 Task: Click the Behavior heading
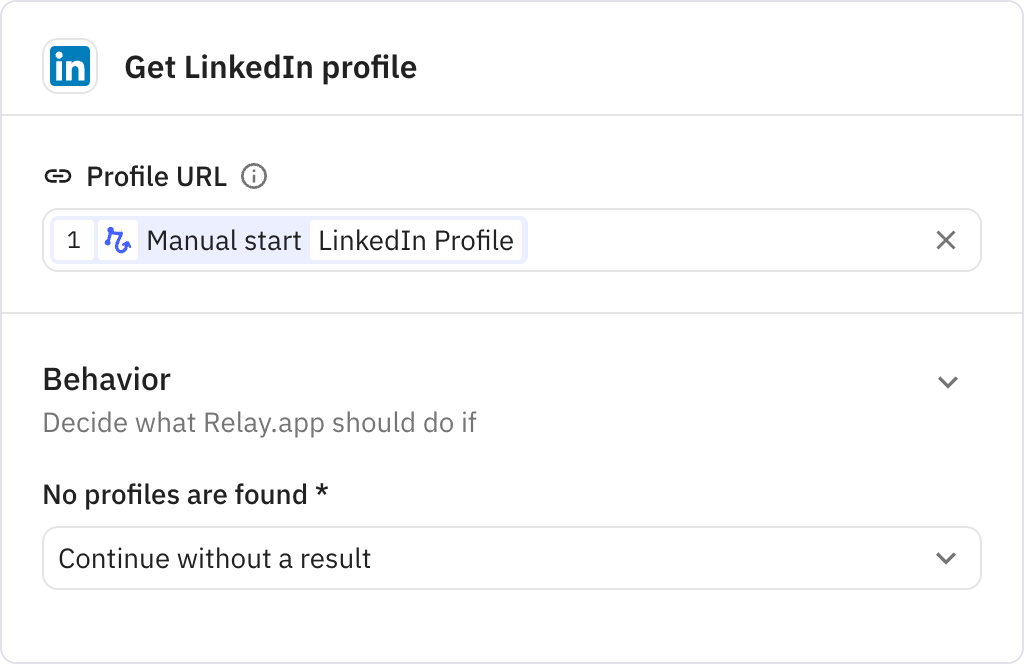click(x=105, y=380)
